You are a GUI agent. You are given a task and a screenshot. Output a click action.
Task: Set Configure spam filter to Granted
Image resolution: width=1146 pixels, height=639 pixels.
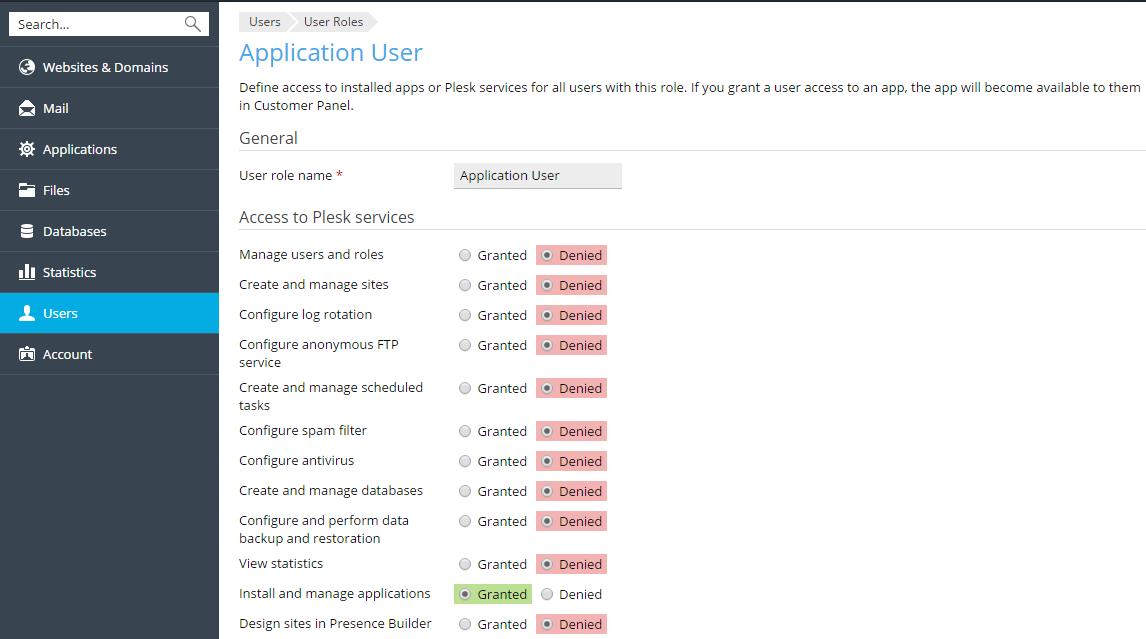click(465, 431)
